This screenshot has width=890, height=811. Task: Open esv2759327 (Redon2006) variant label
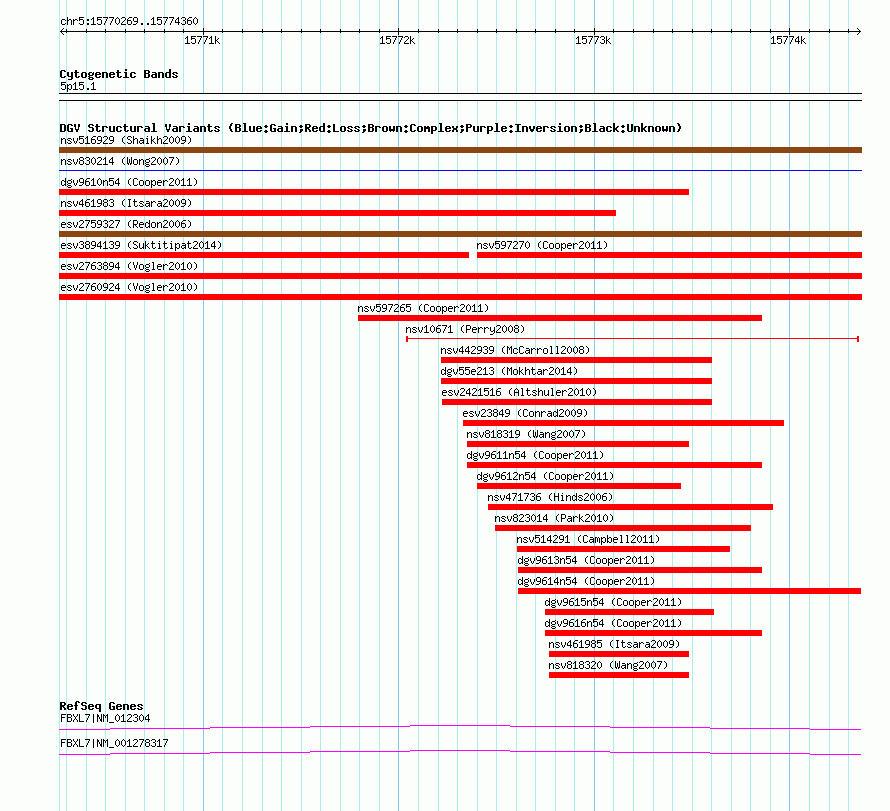pyautogui.click(x=126, y=224)
